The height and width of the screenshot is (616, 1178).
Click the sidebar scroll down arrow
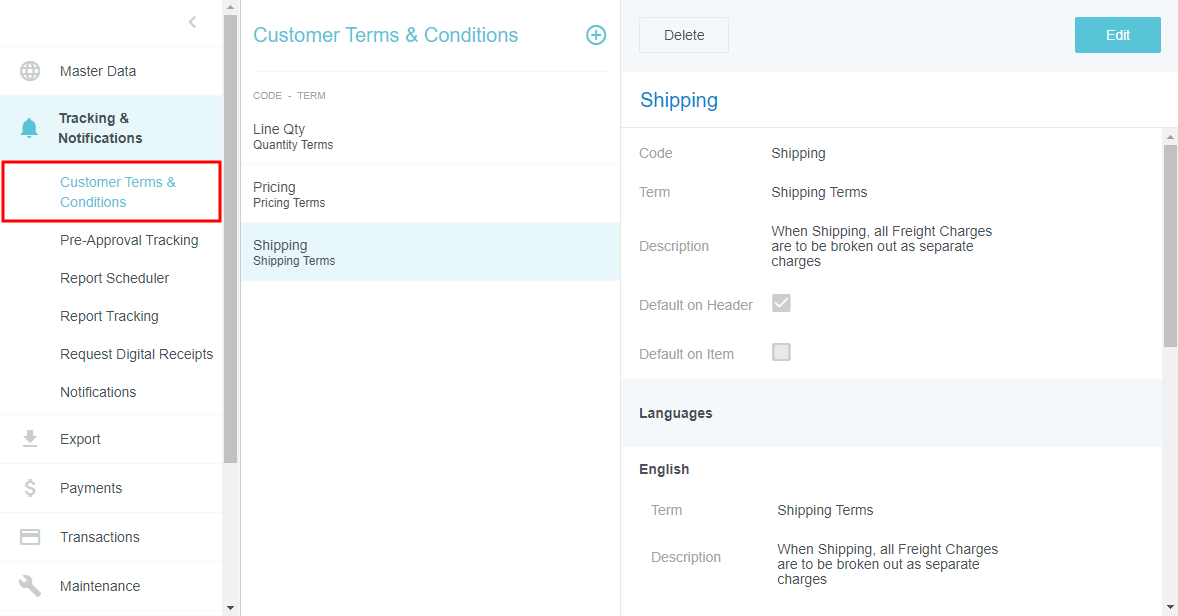coord(231,607)
